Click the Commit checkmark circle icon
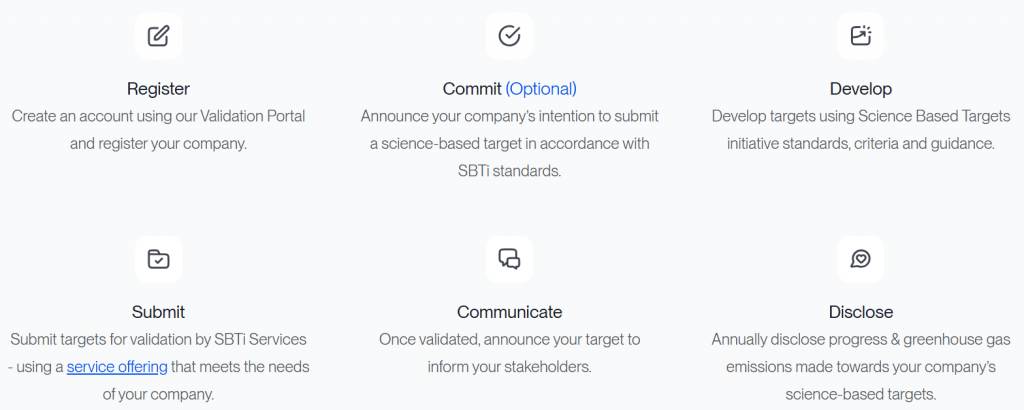Image resolution: width=1024 pixels, height=410 pixels. tap(509, 37)
